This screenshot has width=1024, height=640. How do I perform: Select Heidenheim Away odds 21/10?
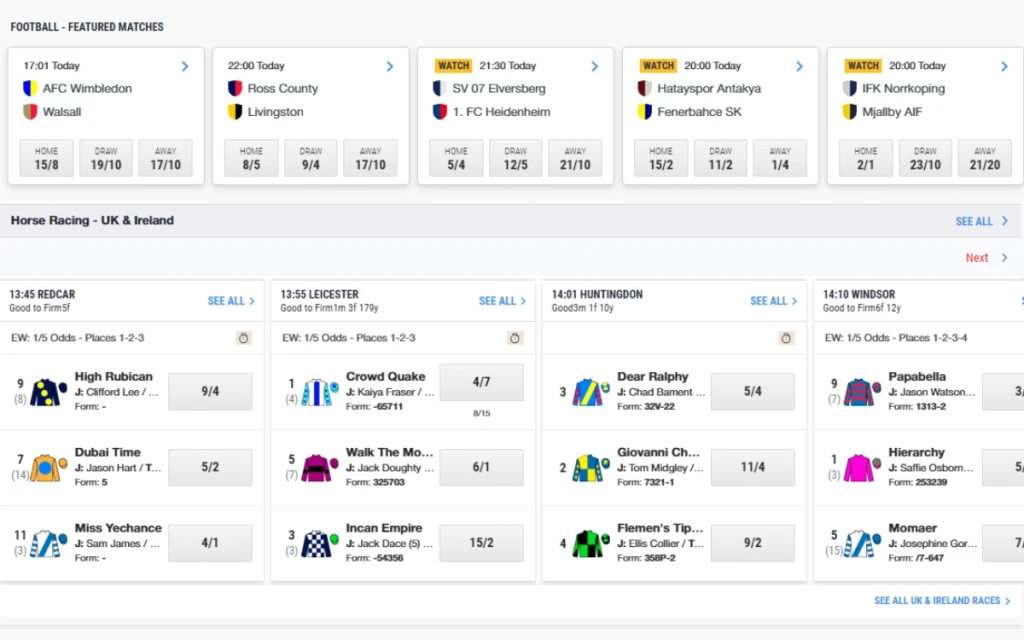coord(575,158)
